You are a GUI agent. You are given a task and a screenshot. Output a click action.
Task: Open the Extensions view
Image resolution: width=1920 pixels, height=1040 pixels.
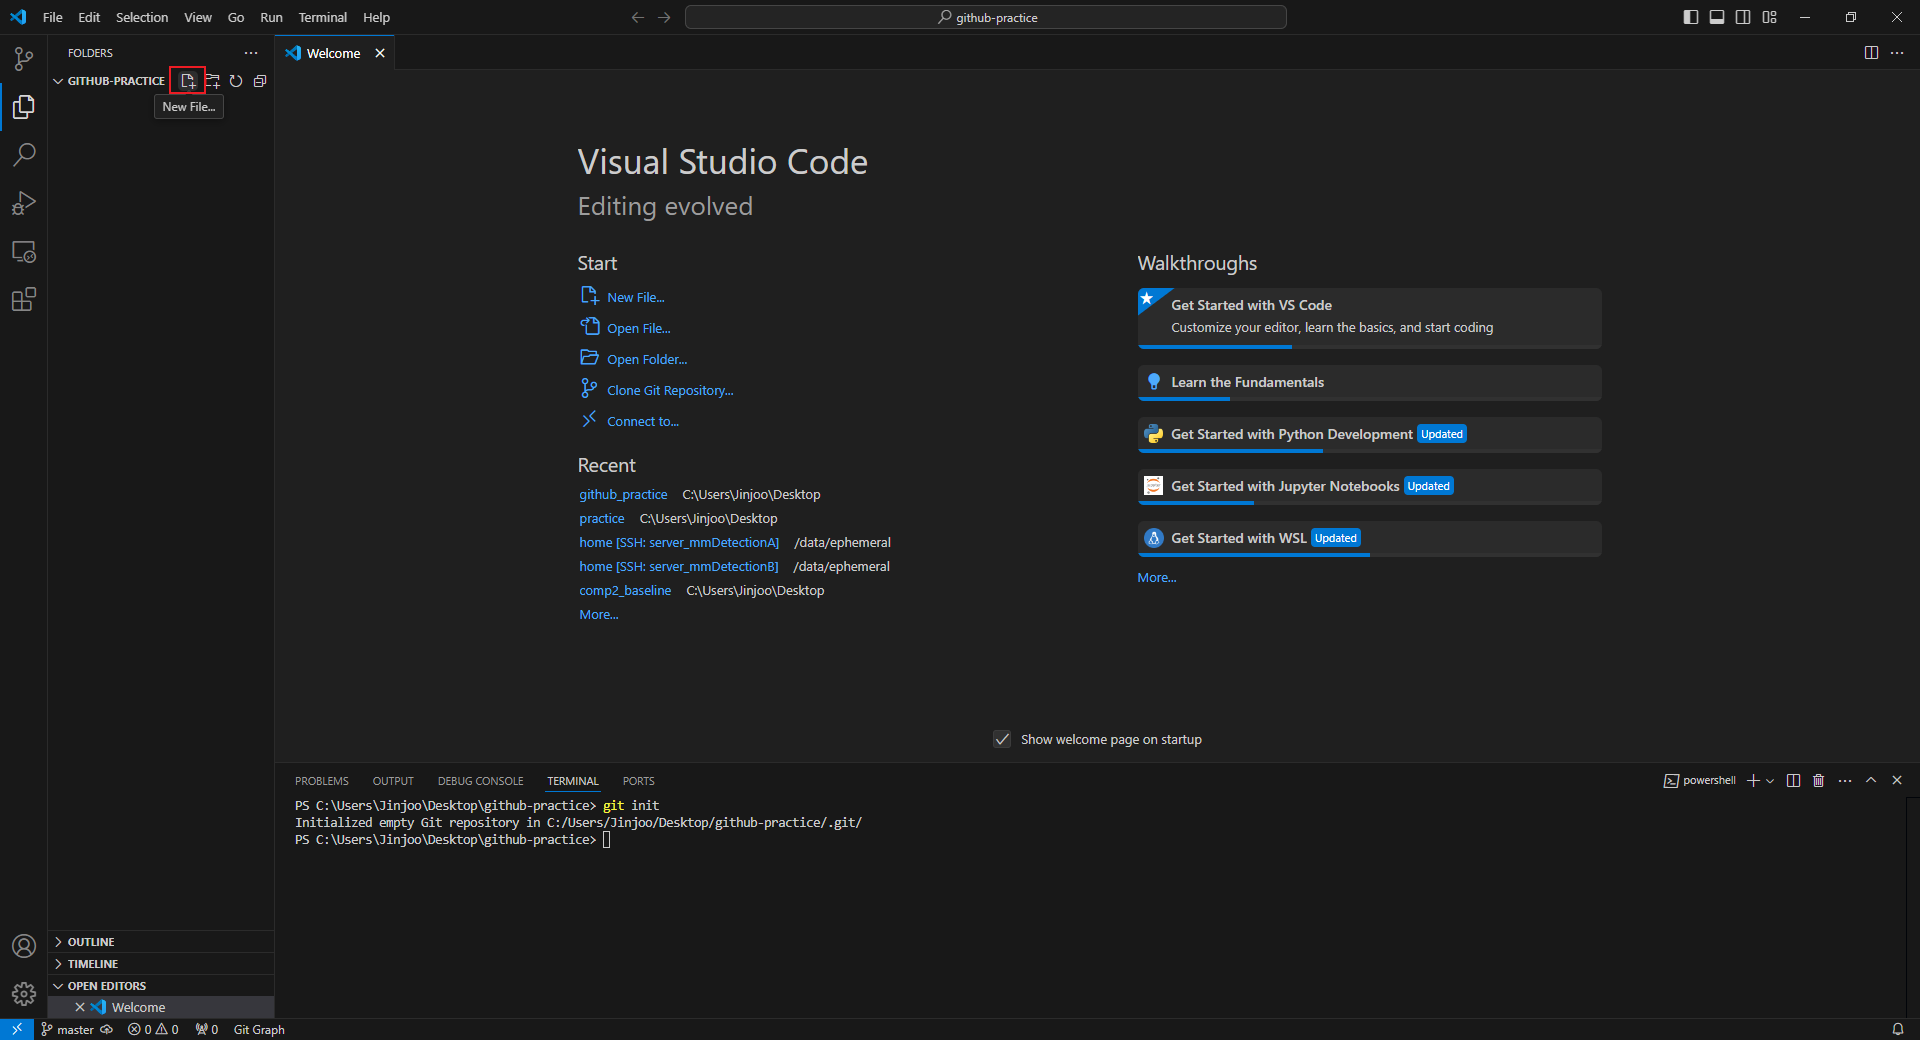(x=24, y=299)
